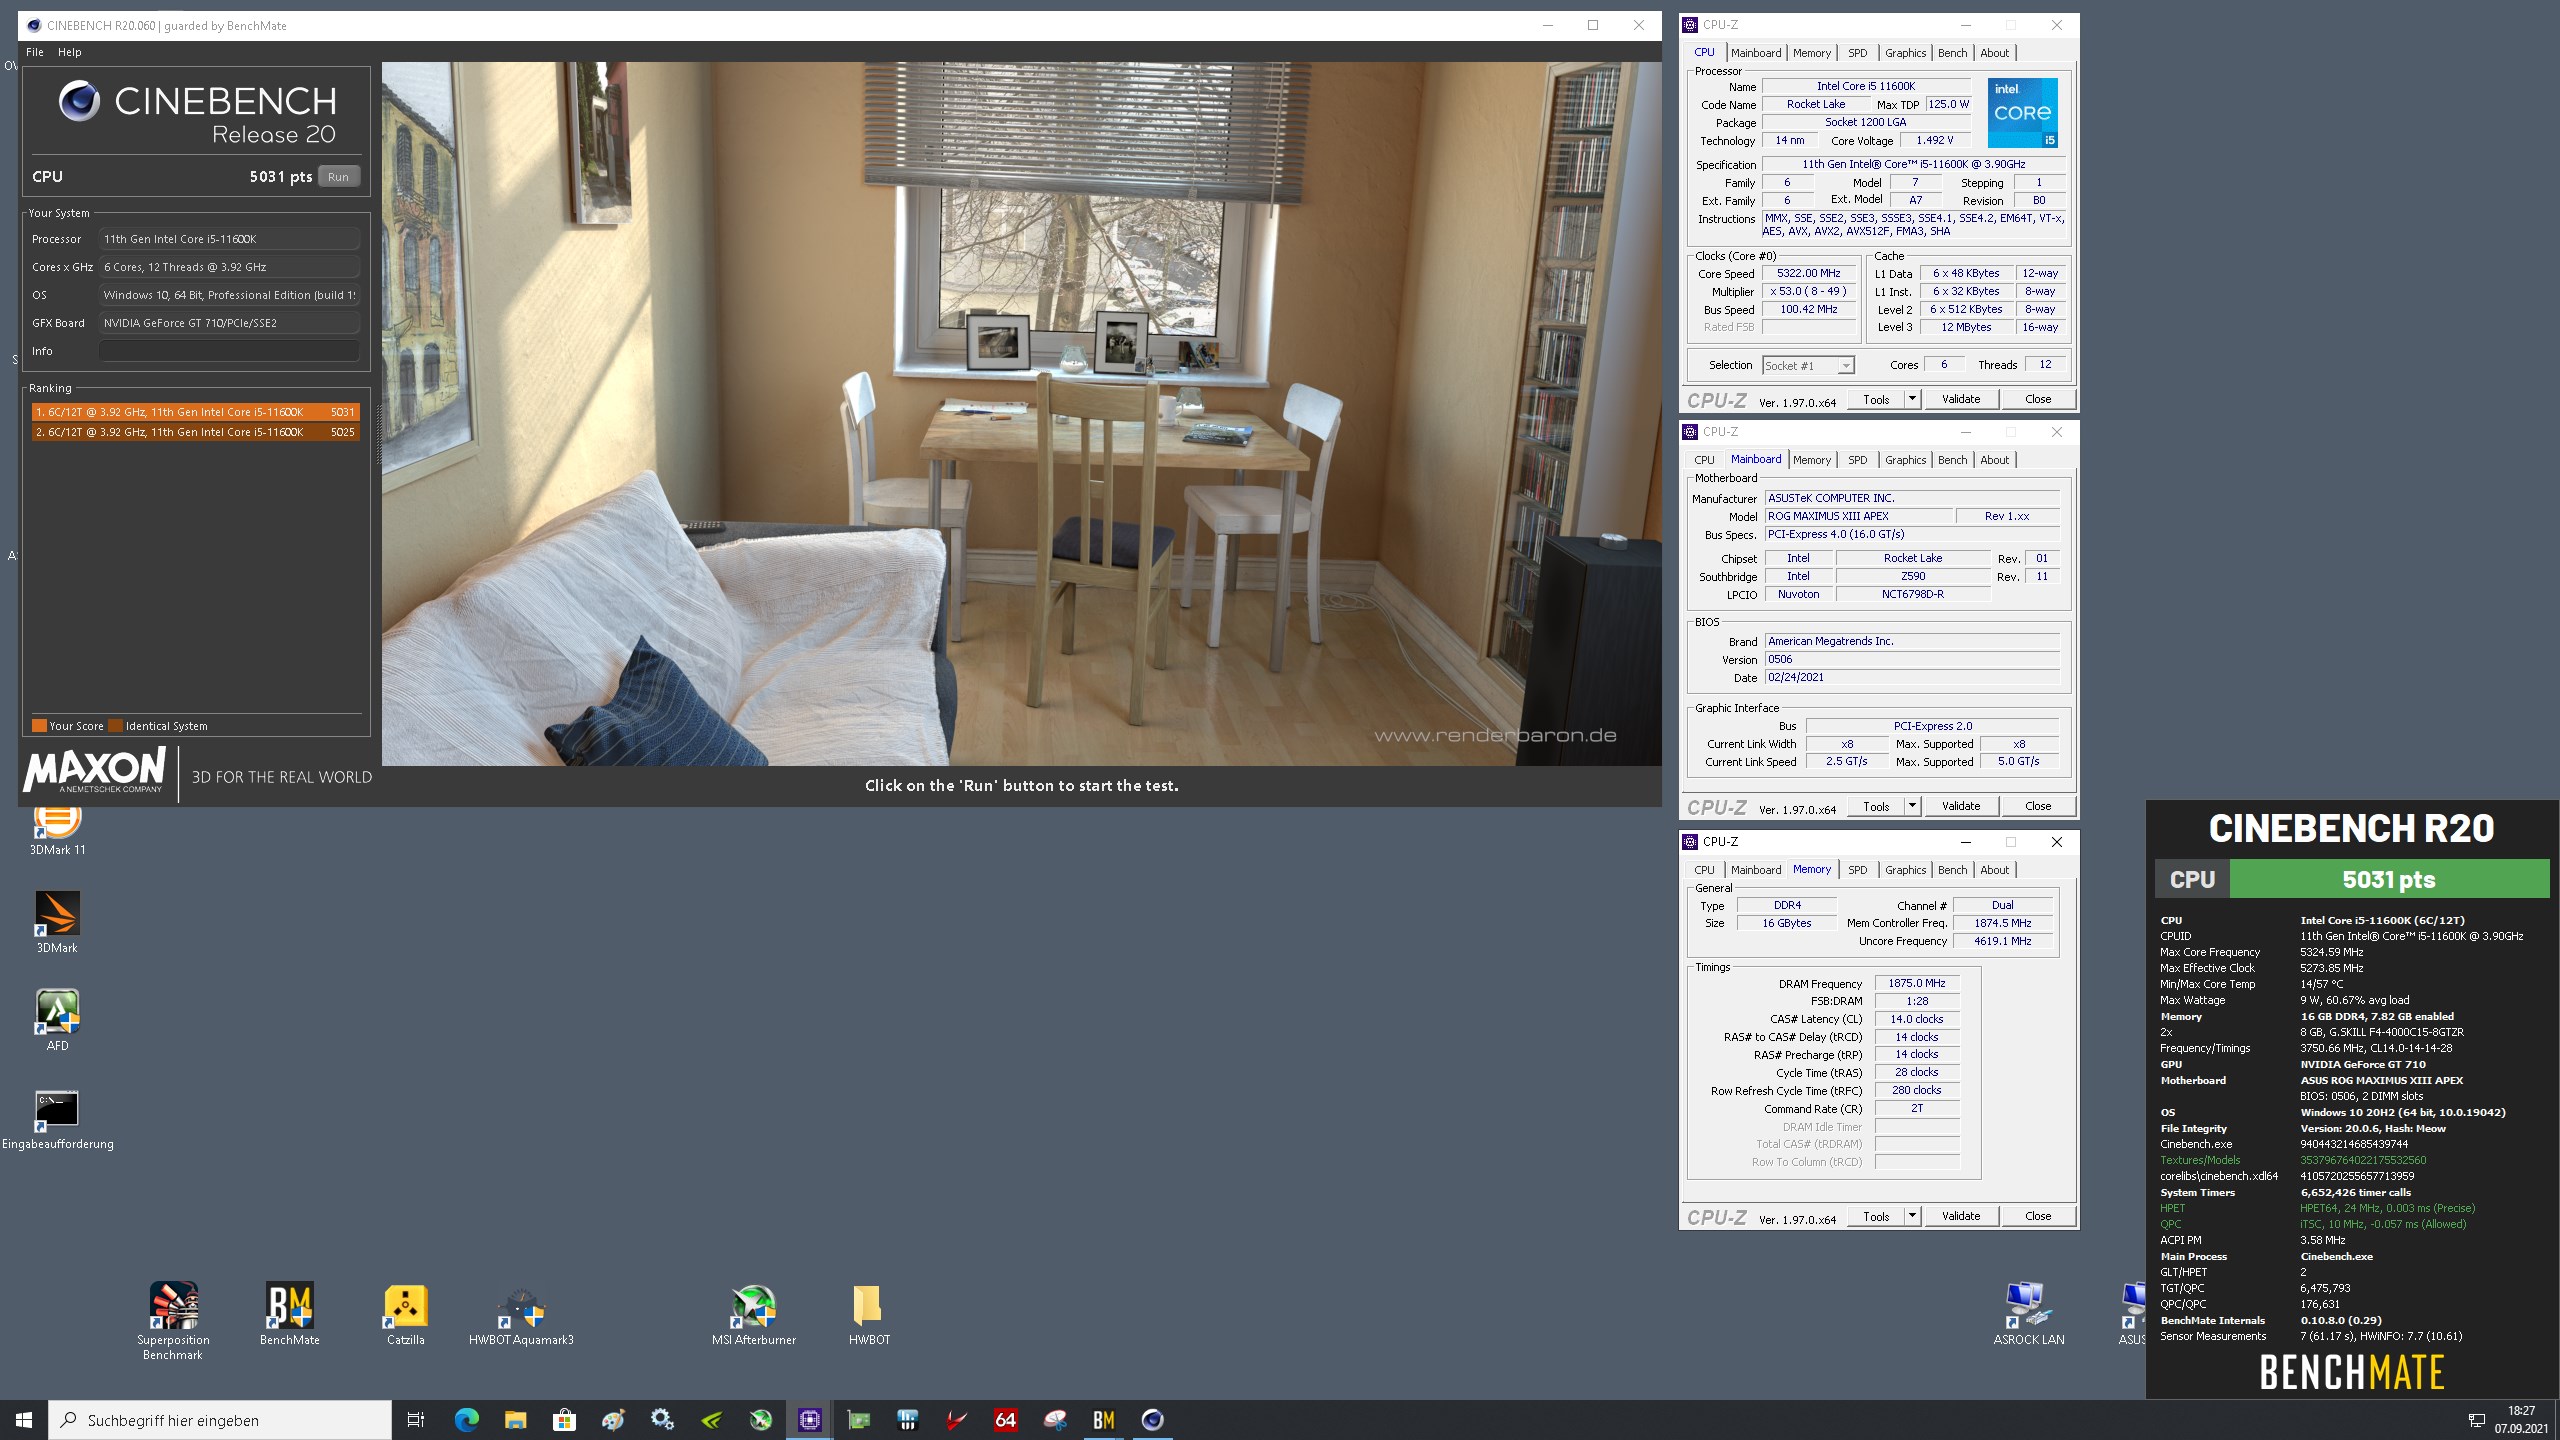This screenshot has height=1440, width=2560.
Task: Launch the MSI Afterburner desktop shortcut
Action: coord(754,1314)
